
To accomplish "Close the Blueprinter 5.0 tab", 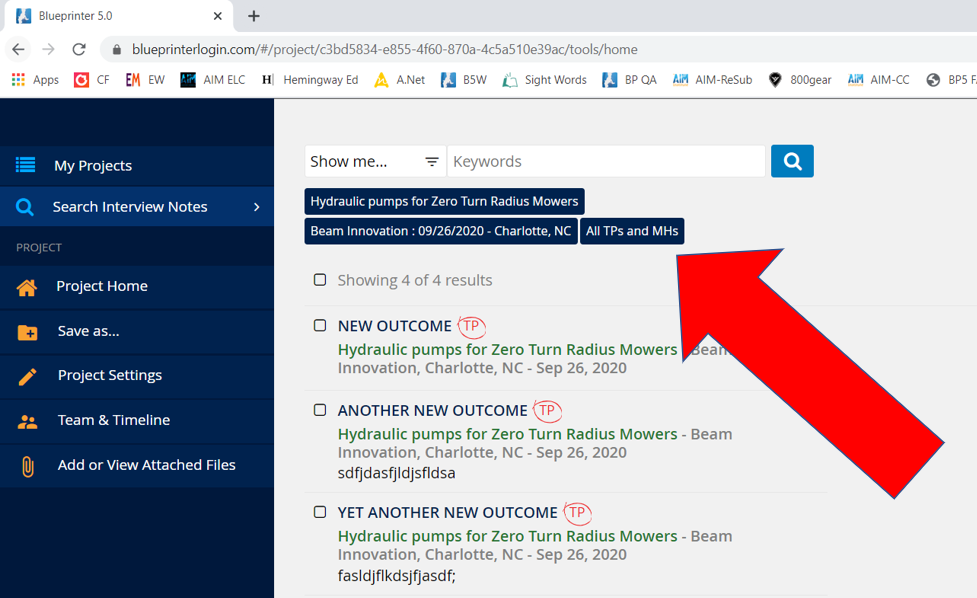I will pyautogui.click(x=217, y=16).
